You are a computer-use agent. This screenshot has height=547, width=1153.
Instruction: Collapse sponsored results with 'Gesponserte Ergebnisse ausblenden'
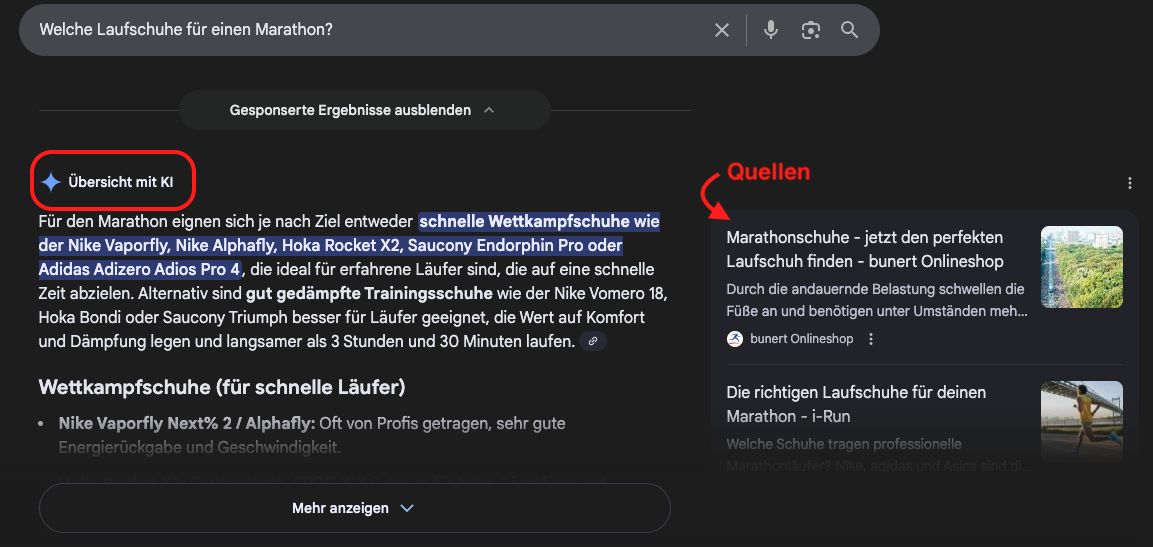click(364, 110)
